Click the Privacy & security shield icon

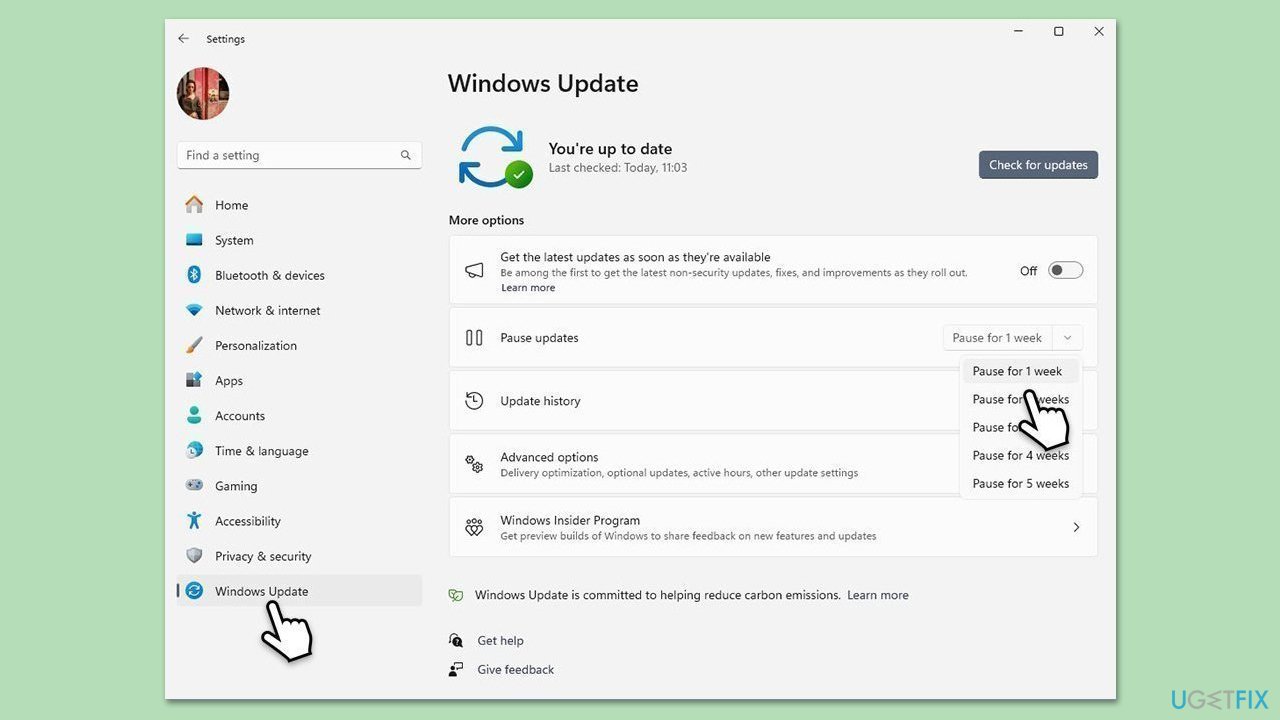(194, 556)
